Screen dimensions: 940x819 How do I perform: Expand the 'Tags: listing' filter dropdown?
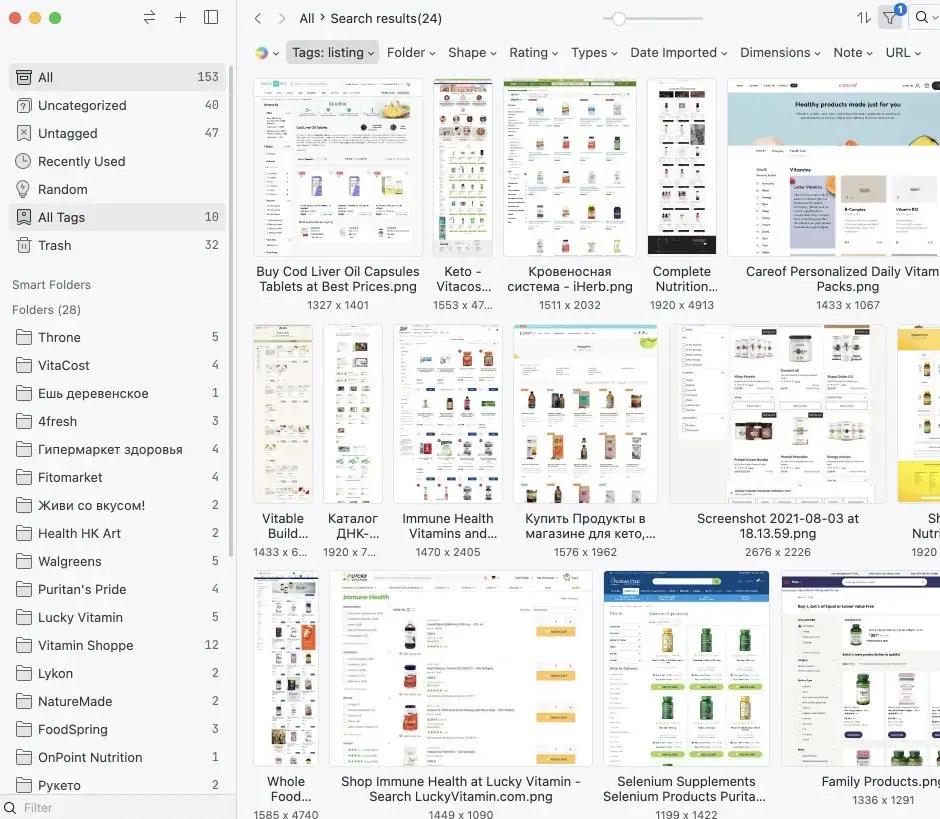point(333,53)
